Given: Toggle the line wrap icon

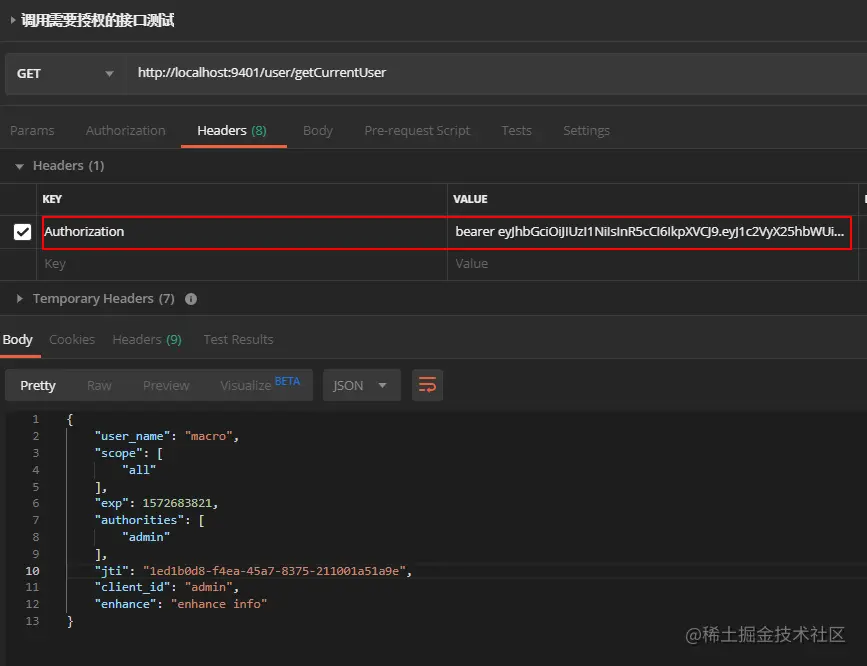Looking at the screenshot, I should pos(427,385).
